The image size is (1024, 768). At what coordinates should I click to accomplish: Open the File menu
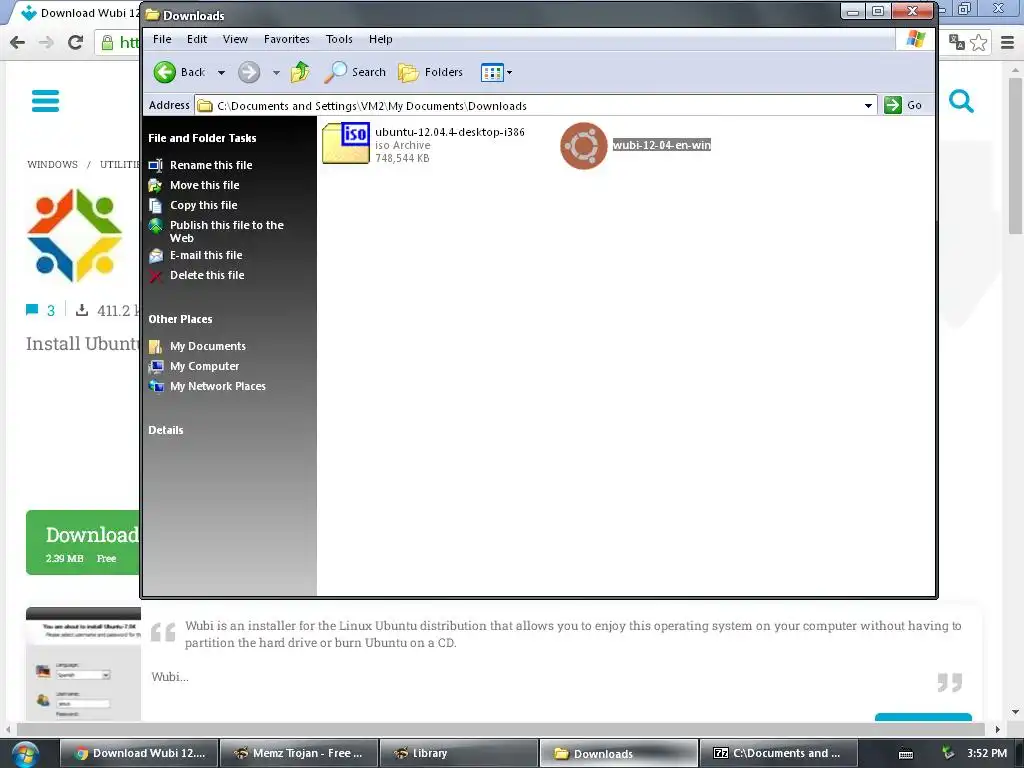pyautogui.click(x=162, y=39)
